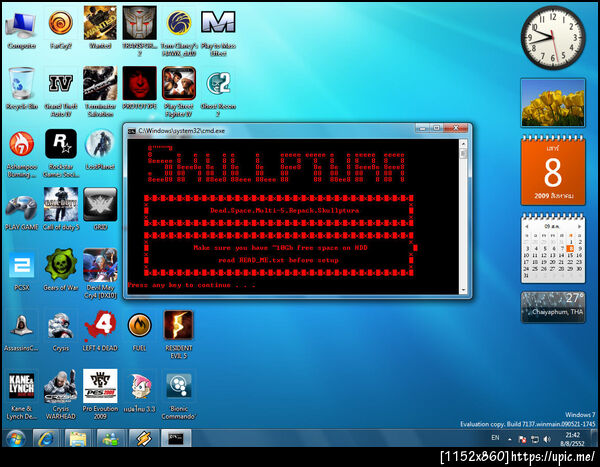Open the GRID game shortcut
Viewport: 600px width, 467px height.
click(100, 210)
